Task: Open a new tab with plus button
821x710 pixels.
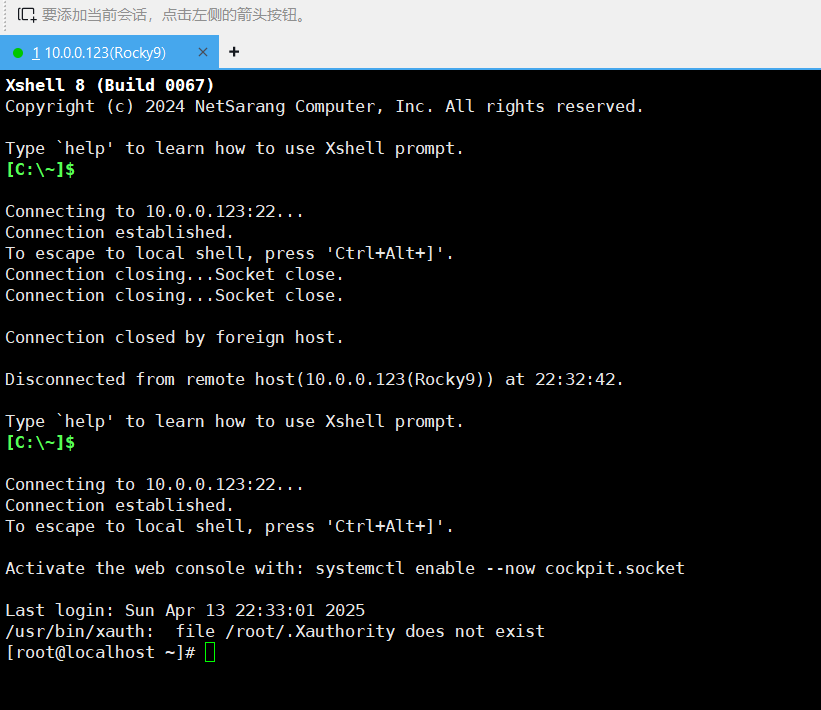Action: point(234,52)
